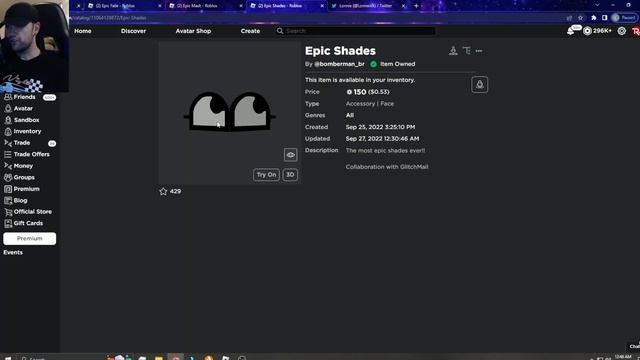Screen dimensions: 640x360
Task: Click the tree-style icon beside item title
Action: (x=467, y=51)
